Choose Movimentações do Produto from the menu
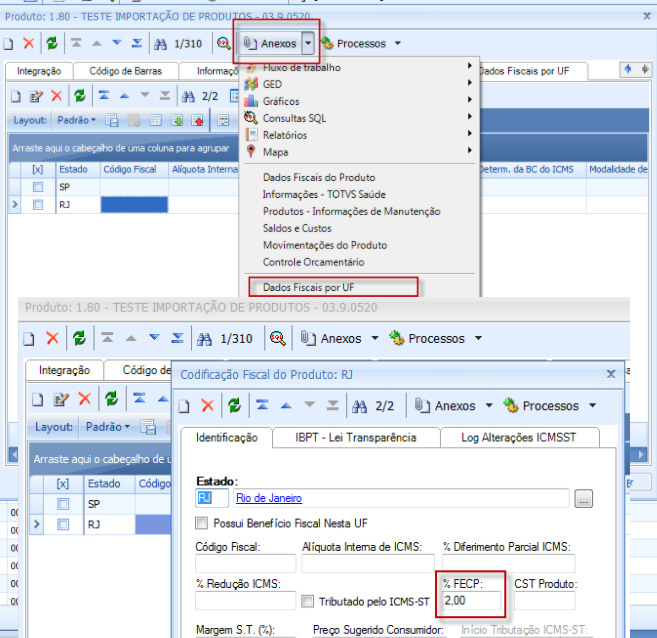Image resolution: width=657 pixels, height=638 pixels. pyautogui.click(x=325, y=245)
